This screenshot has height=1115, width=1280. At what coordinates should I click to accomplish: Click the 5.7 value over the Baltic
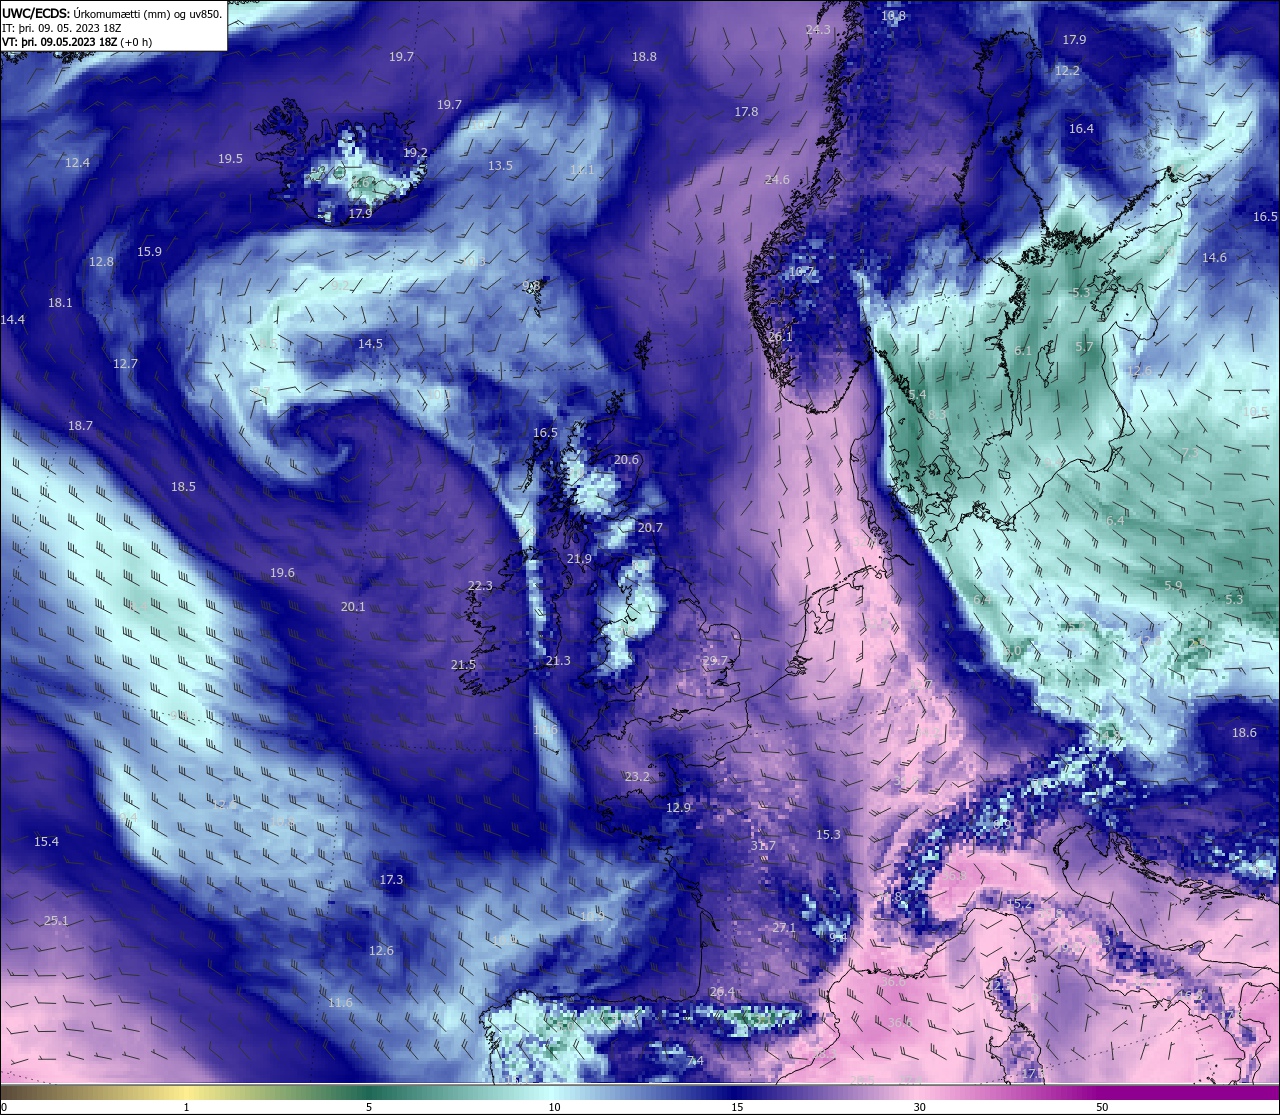pyautogui.click(x=1084, y=347)
